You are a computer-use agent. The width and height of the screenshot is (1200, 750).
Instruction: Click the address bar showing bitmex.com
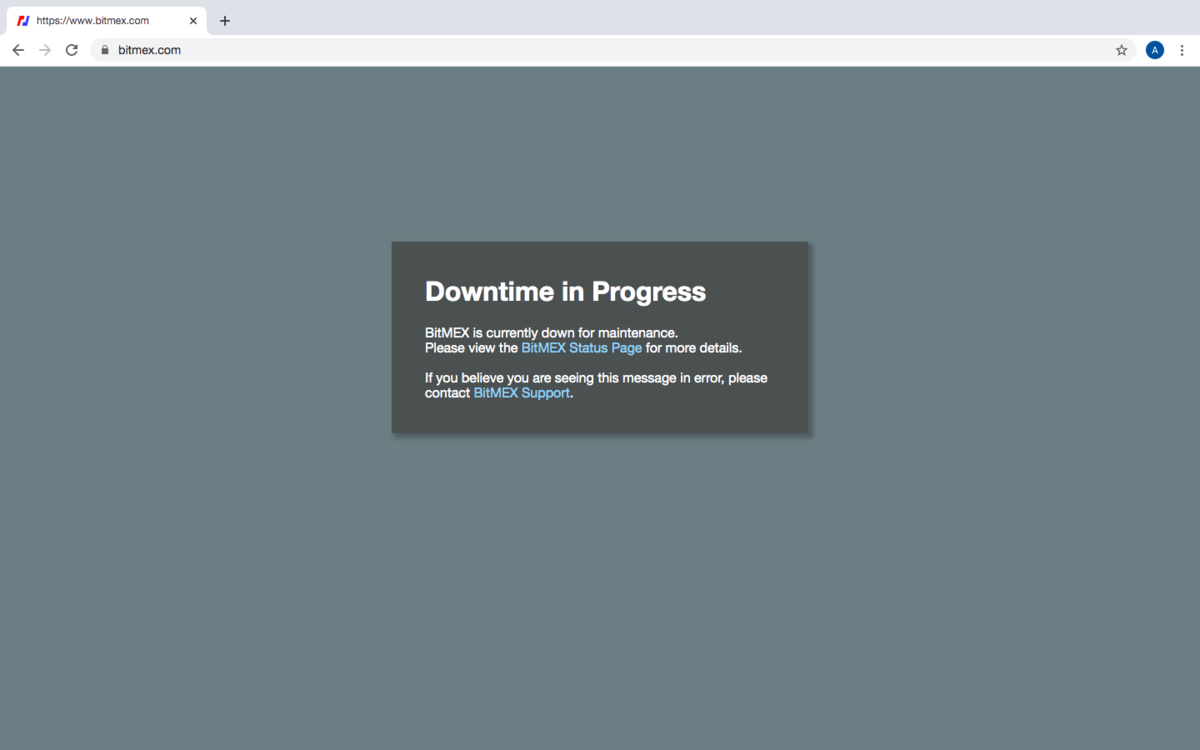click(x=615, y=50)
